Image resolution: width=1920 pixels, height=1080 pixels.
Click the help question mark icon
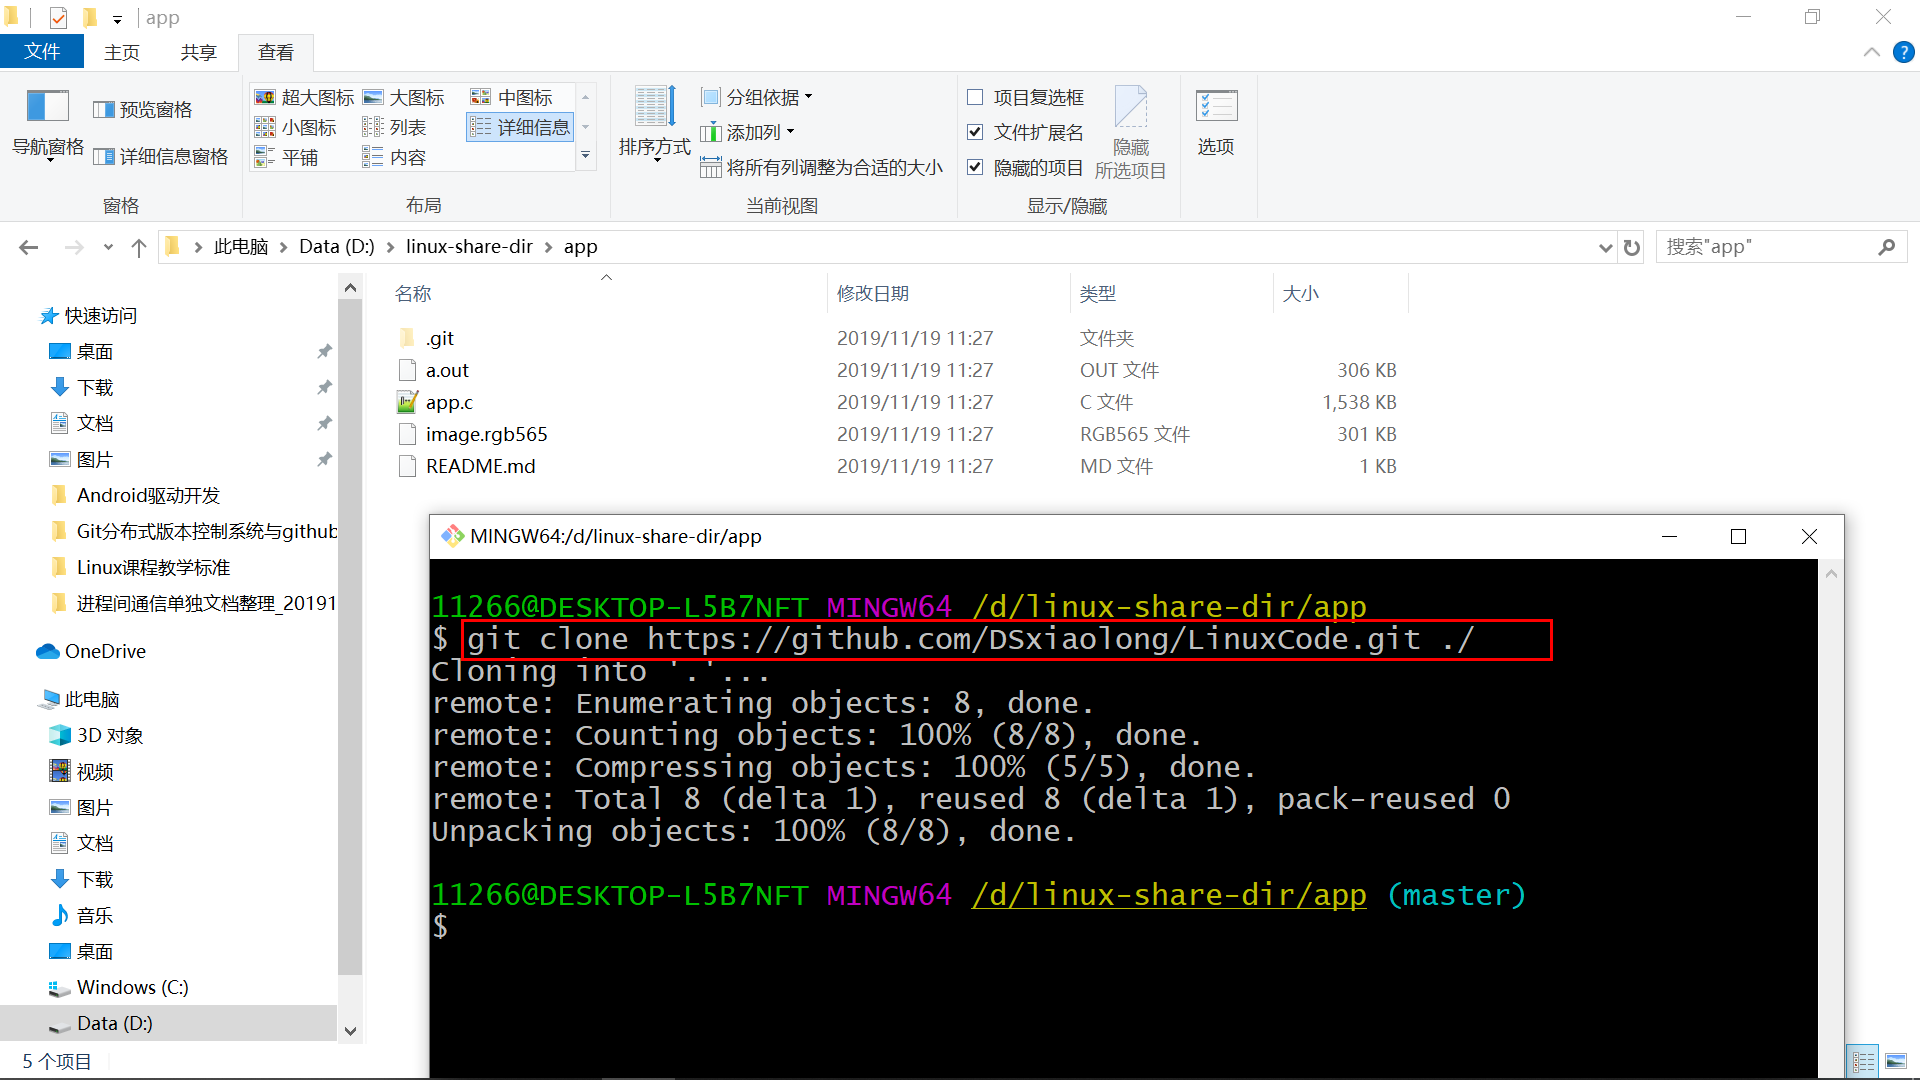tap(1903, 52)
